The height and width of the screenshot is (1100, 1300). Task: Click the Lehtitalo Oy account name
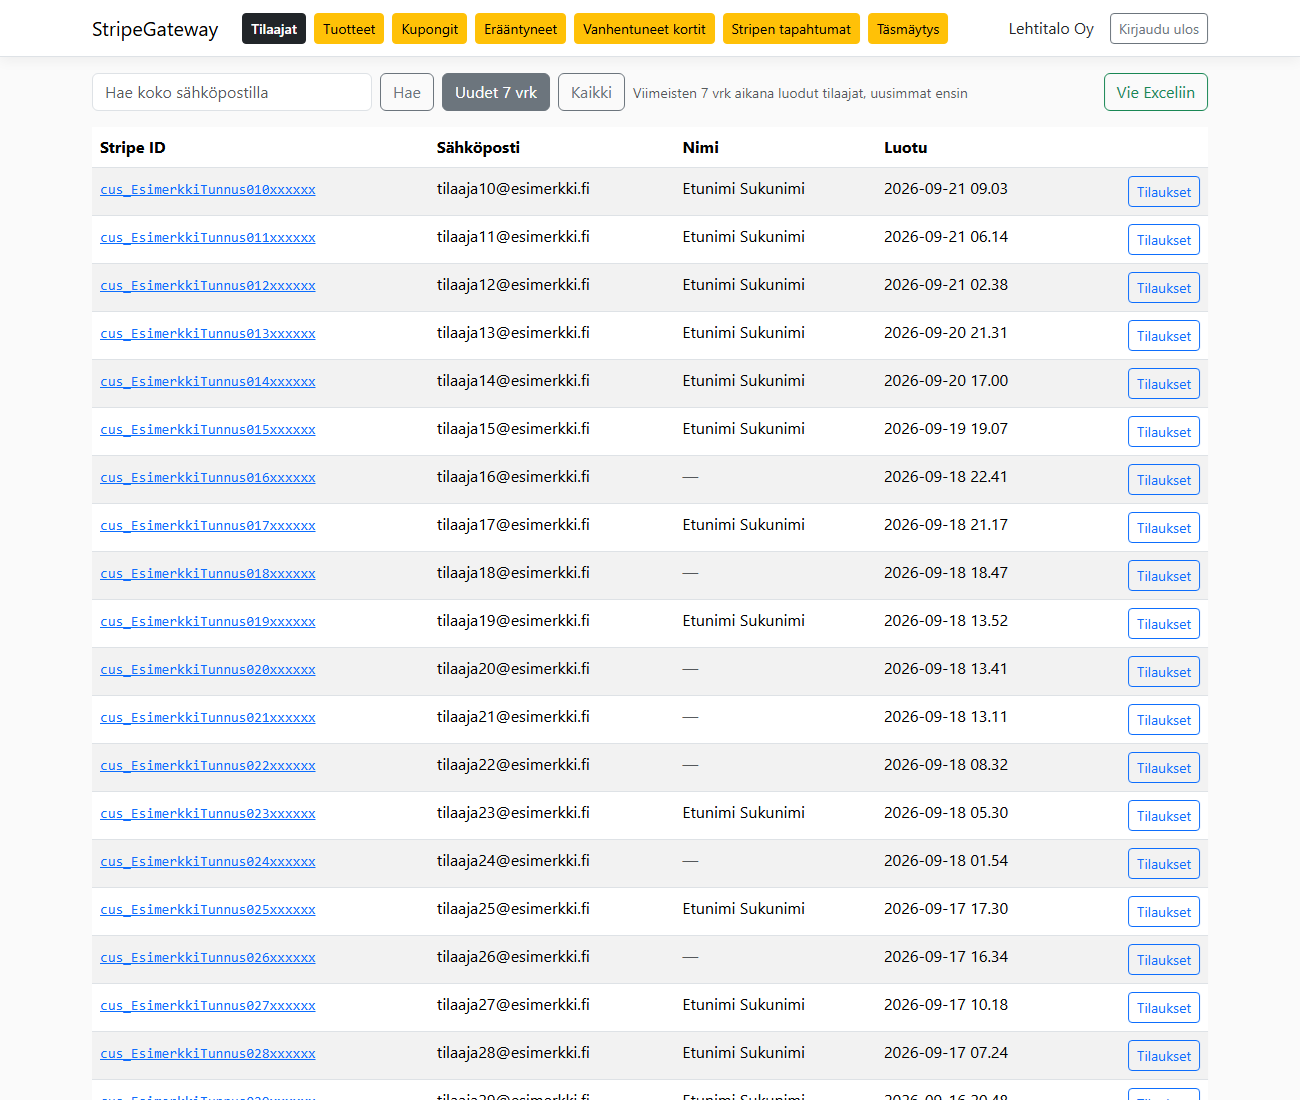(x=1051, y=29)
